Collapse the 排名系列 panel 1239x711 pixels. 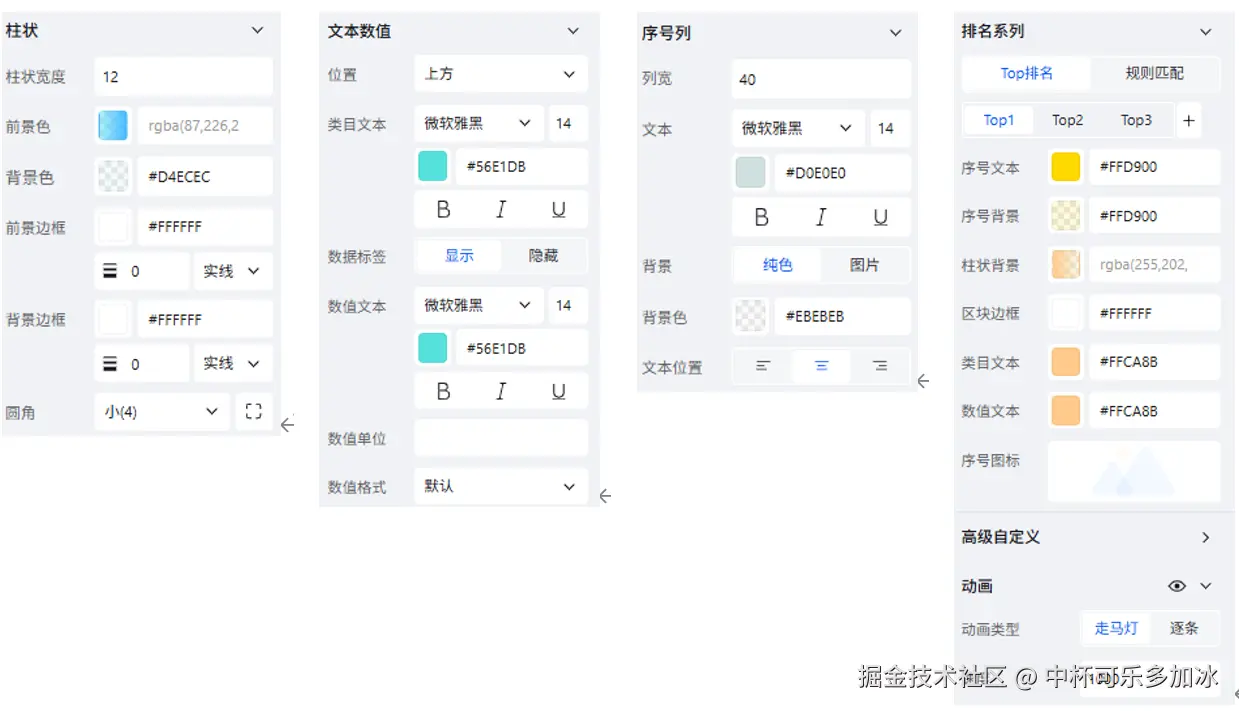tap(1206, 32)
